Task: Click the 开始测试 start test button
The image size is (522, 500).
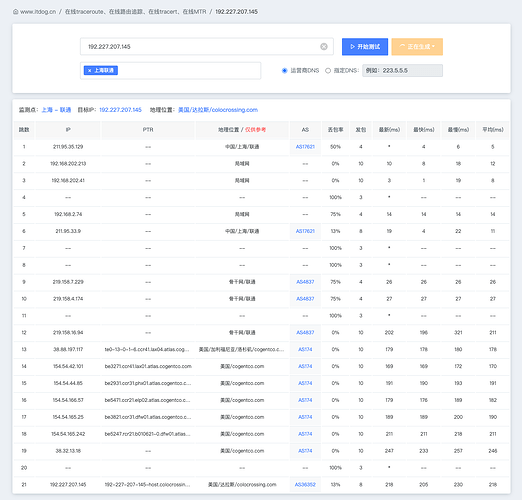Action: 365,47
